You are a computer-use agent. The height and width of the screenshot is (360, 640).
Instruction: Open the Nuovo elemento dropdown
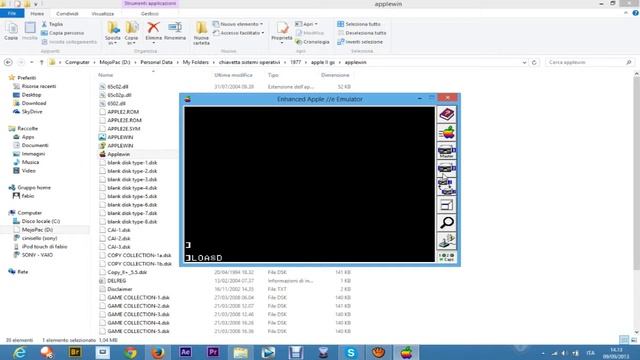click(238, 24)
